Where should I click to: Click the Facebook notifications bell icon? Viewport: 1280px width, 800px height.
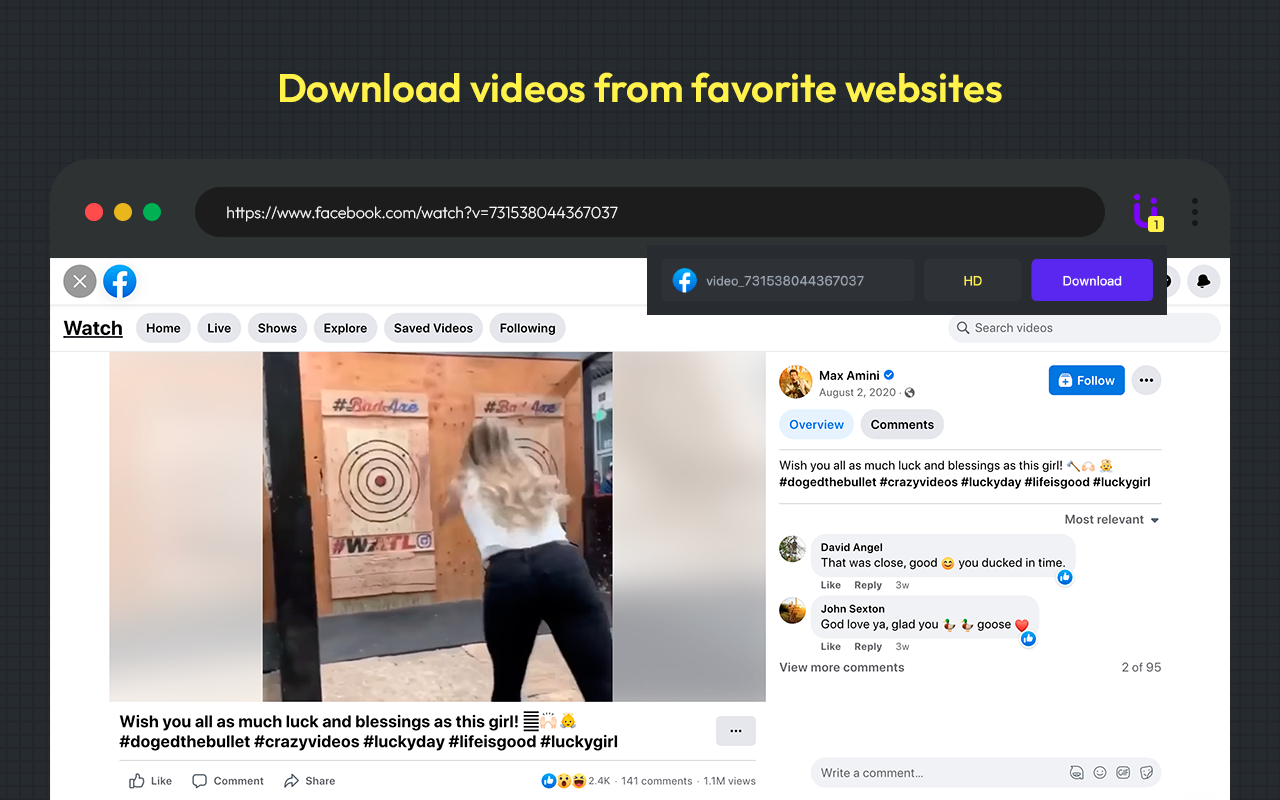1204,281
